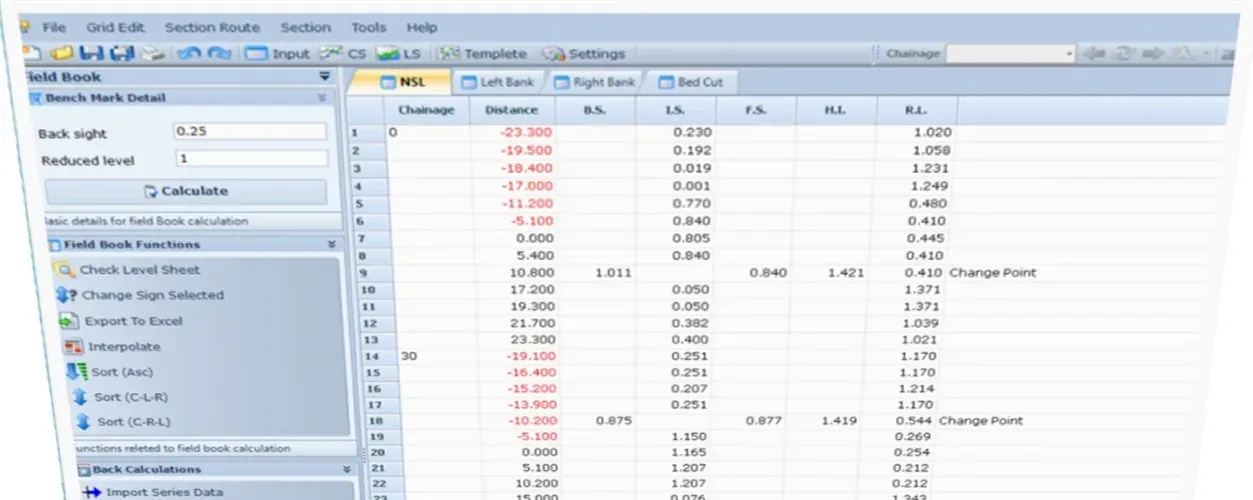Viewport: 1253px width, 500px height.
Task: Open the File menu
Action: click(x=54, y=28)
